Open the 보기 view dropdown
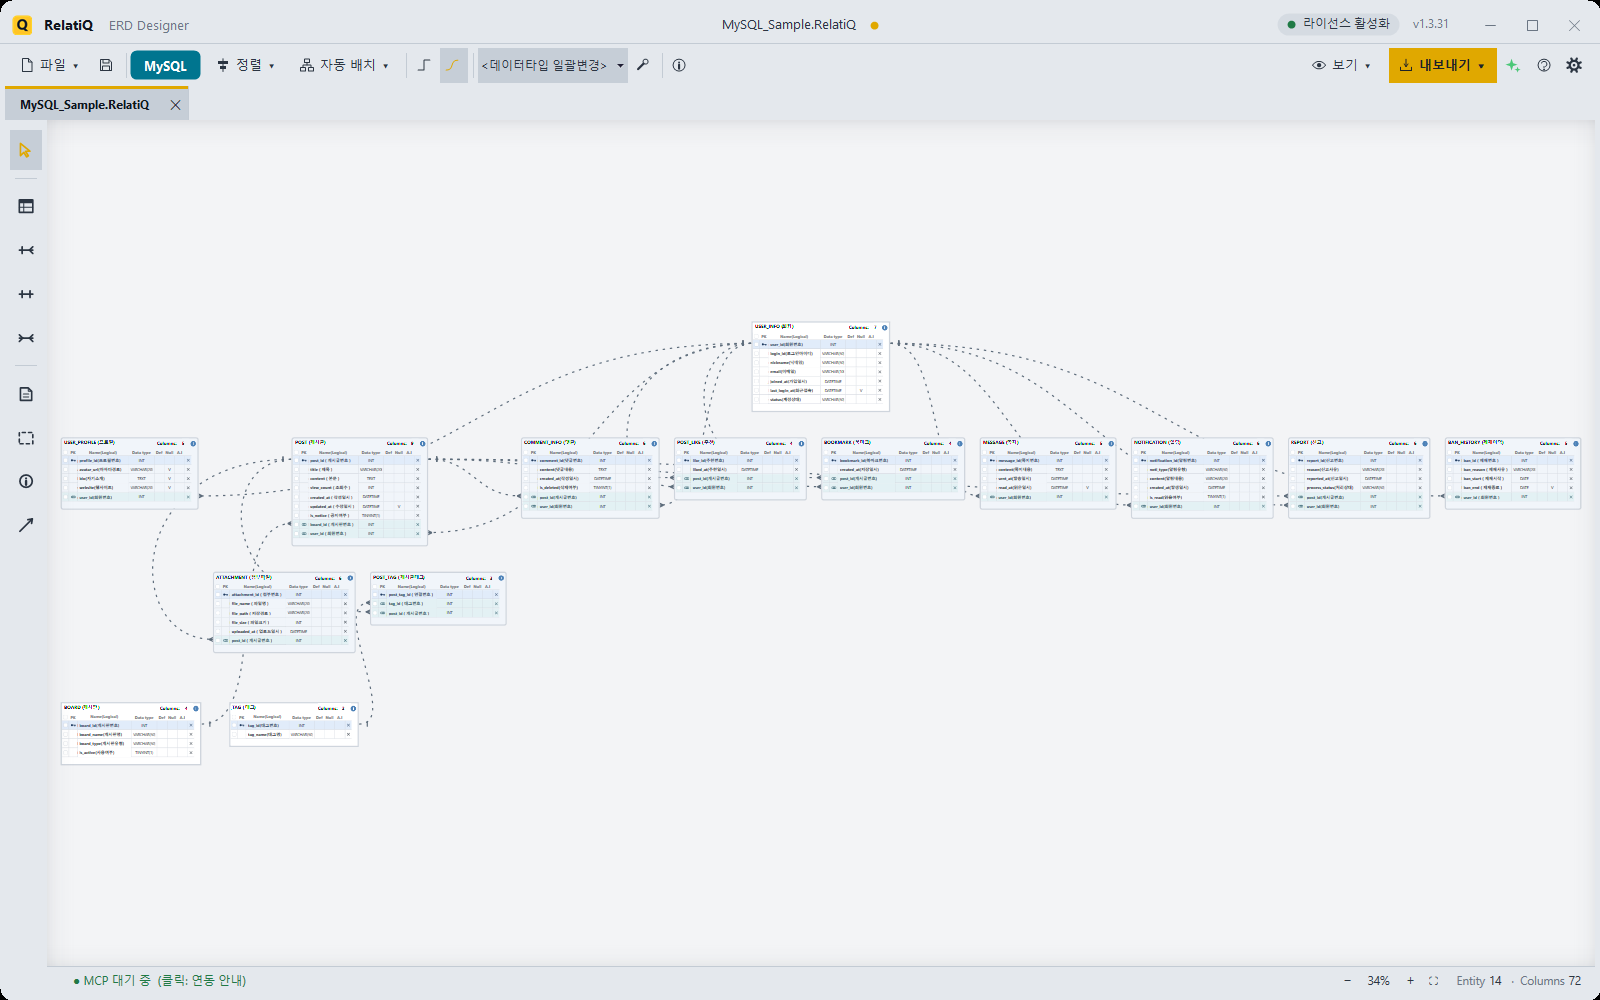The image size is (1600, 1000). [1341, 65]
